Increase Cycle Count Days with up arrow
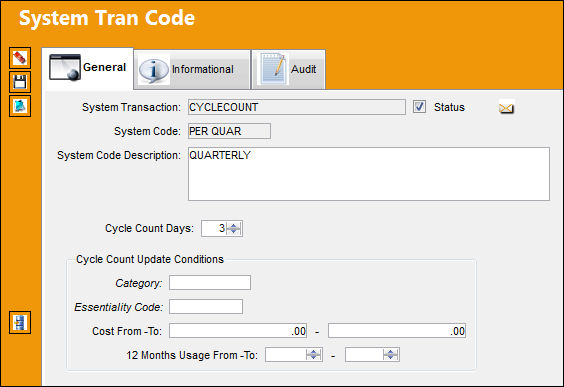 (234, 226)
